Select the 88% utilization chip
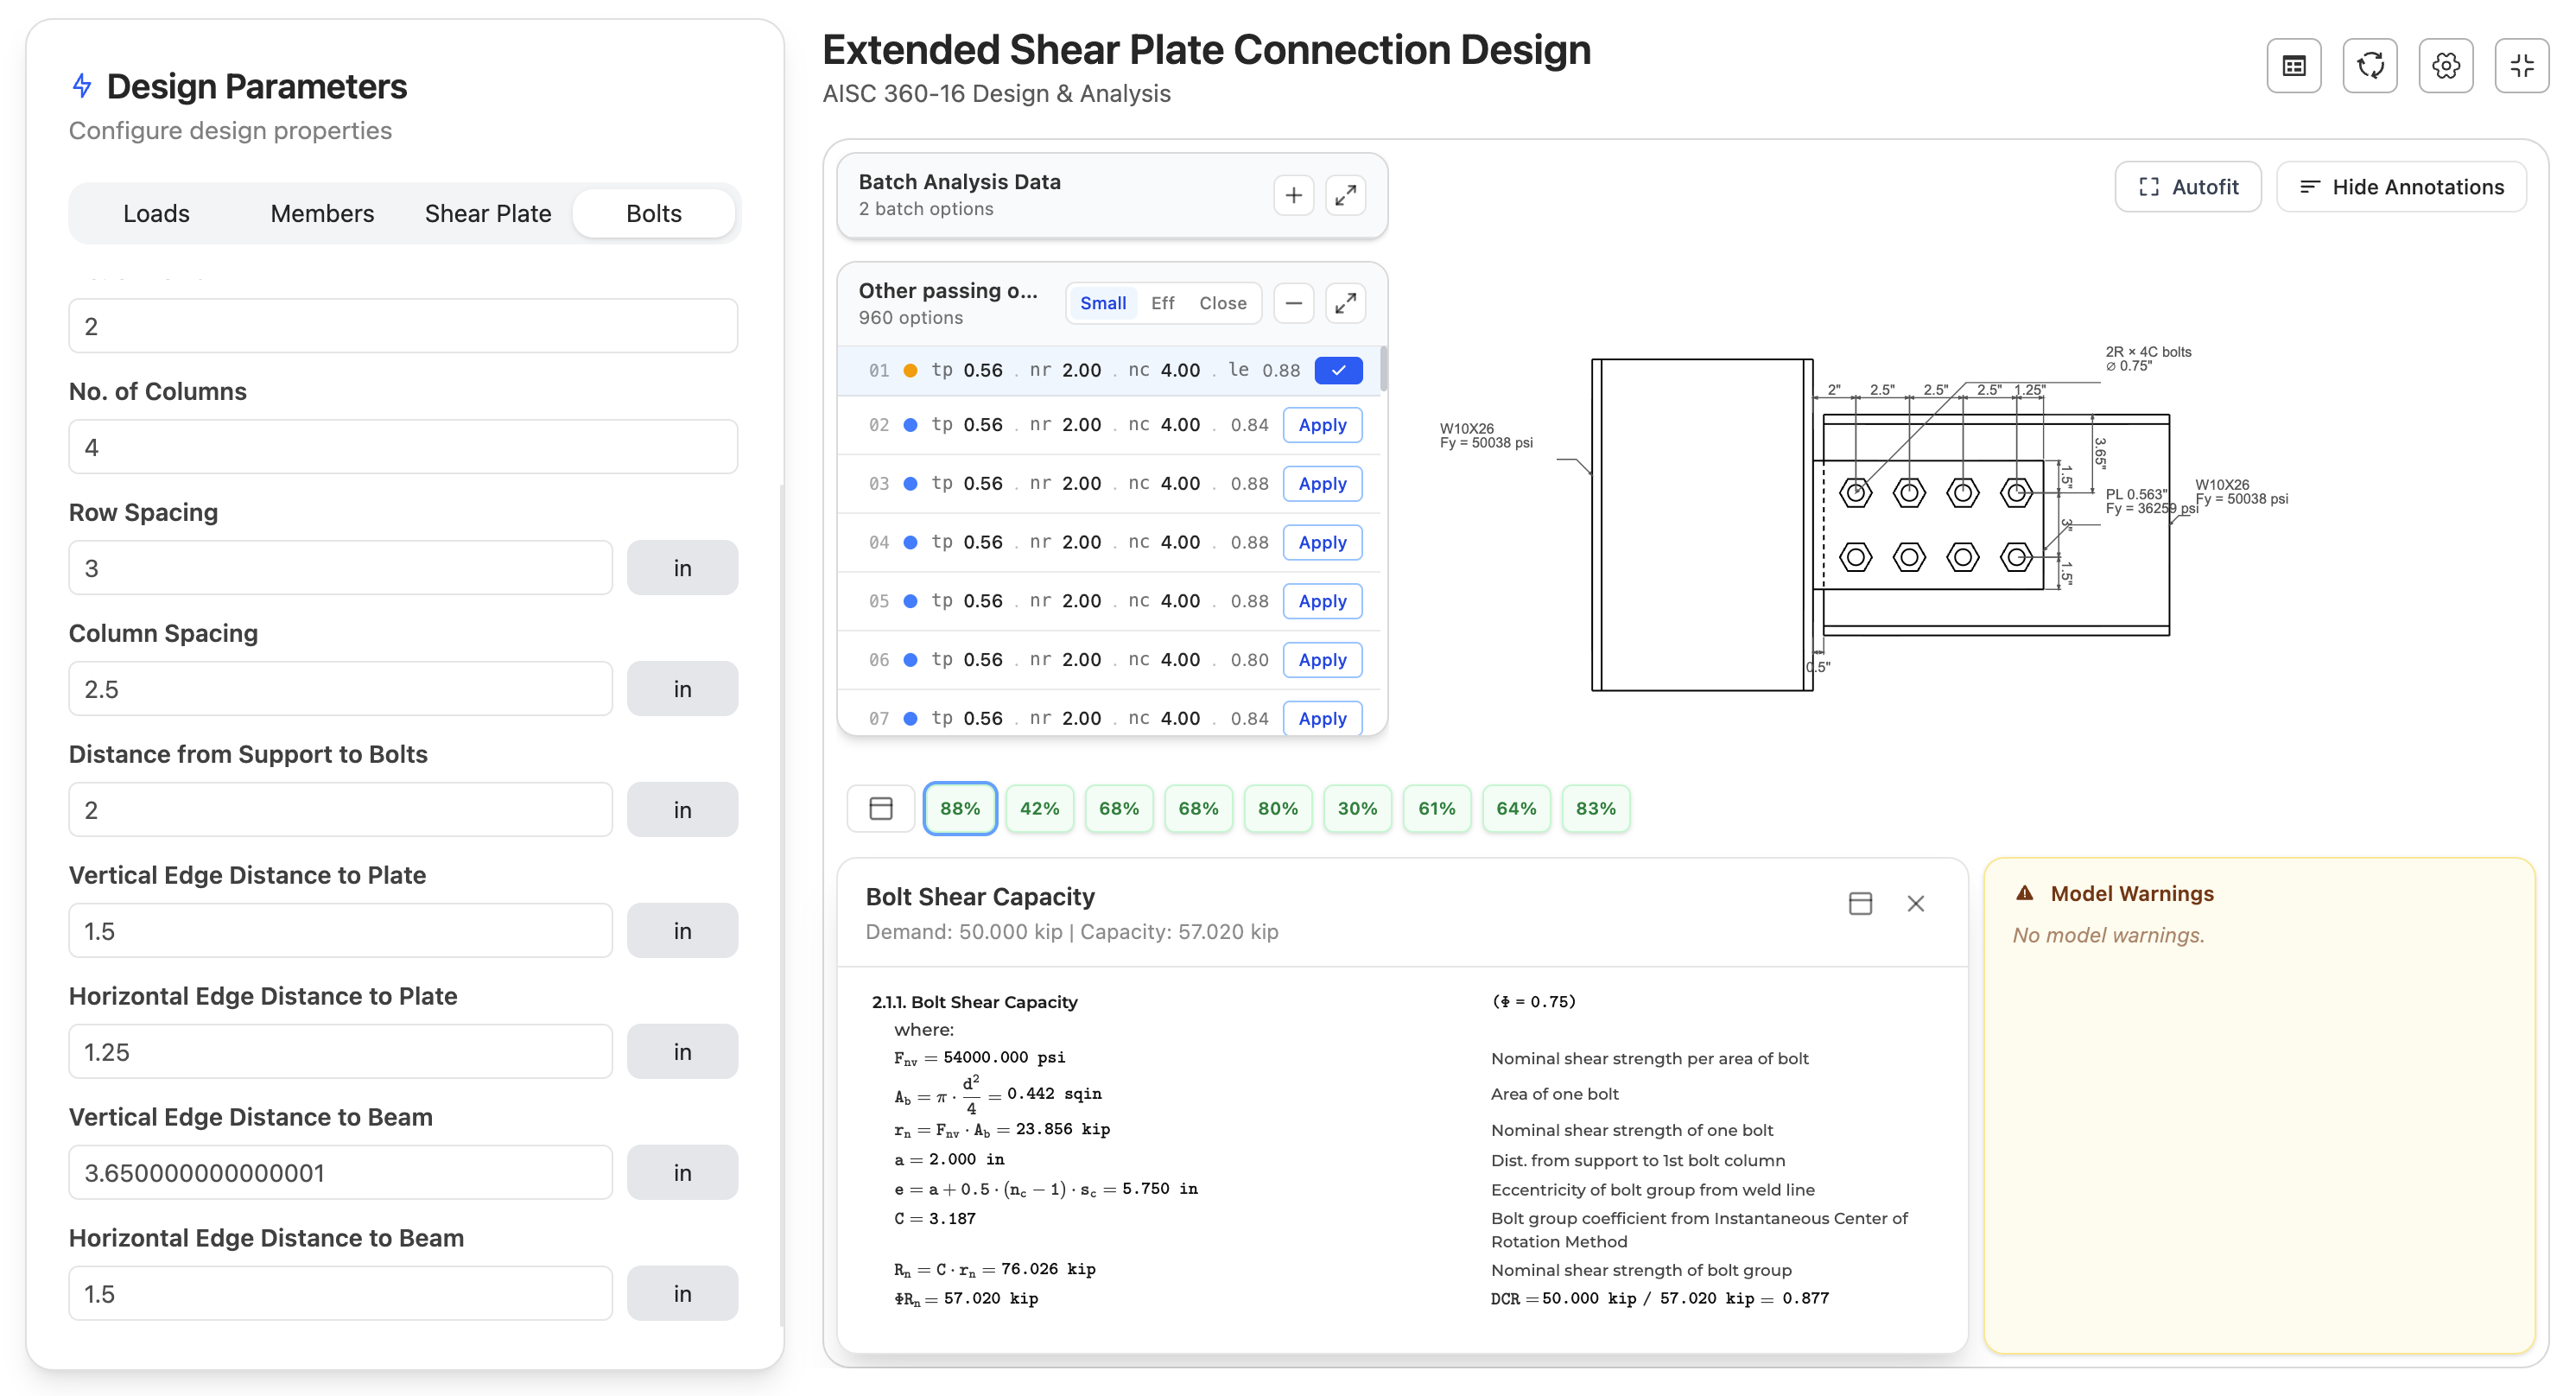 (x=960, y=808)
